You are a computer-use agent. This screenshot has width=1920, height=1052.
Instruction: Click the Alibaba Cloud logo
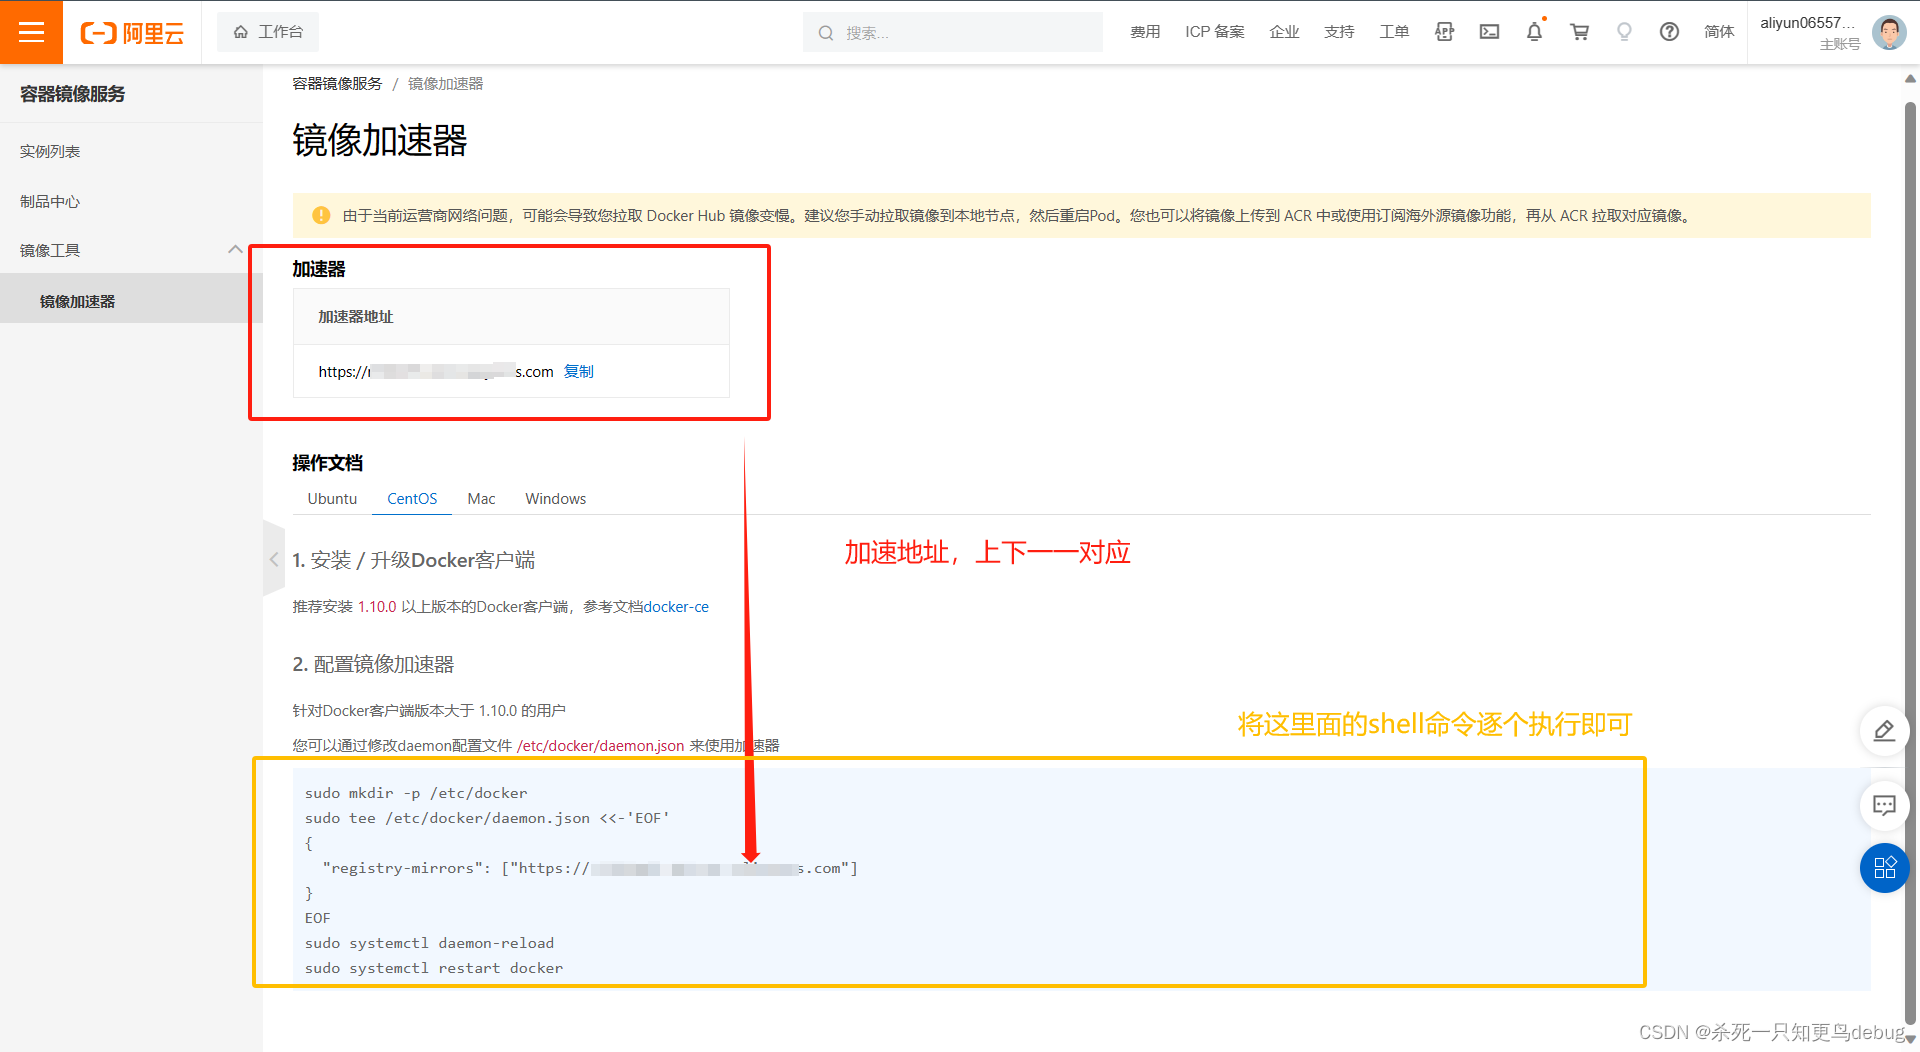coord(132,33)
